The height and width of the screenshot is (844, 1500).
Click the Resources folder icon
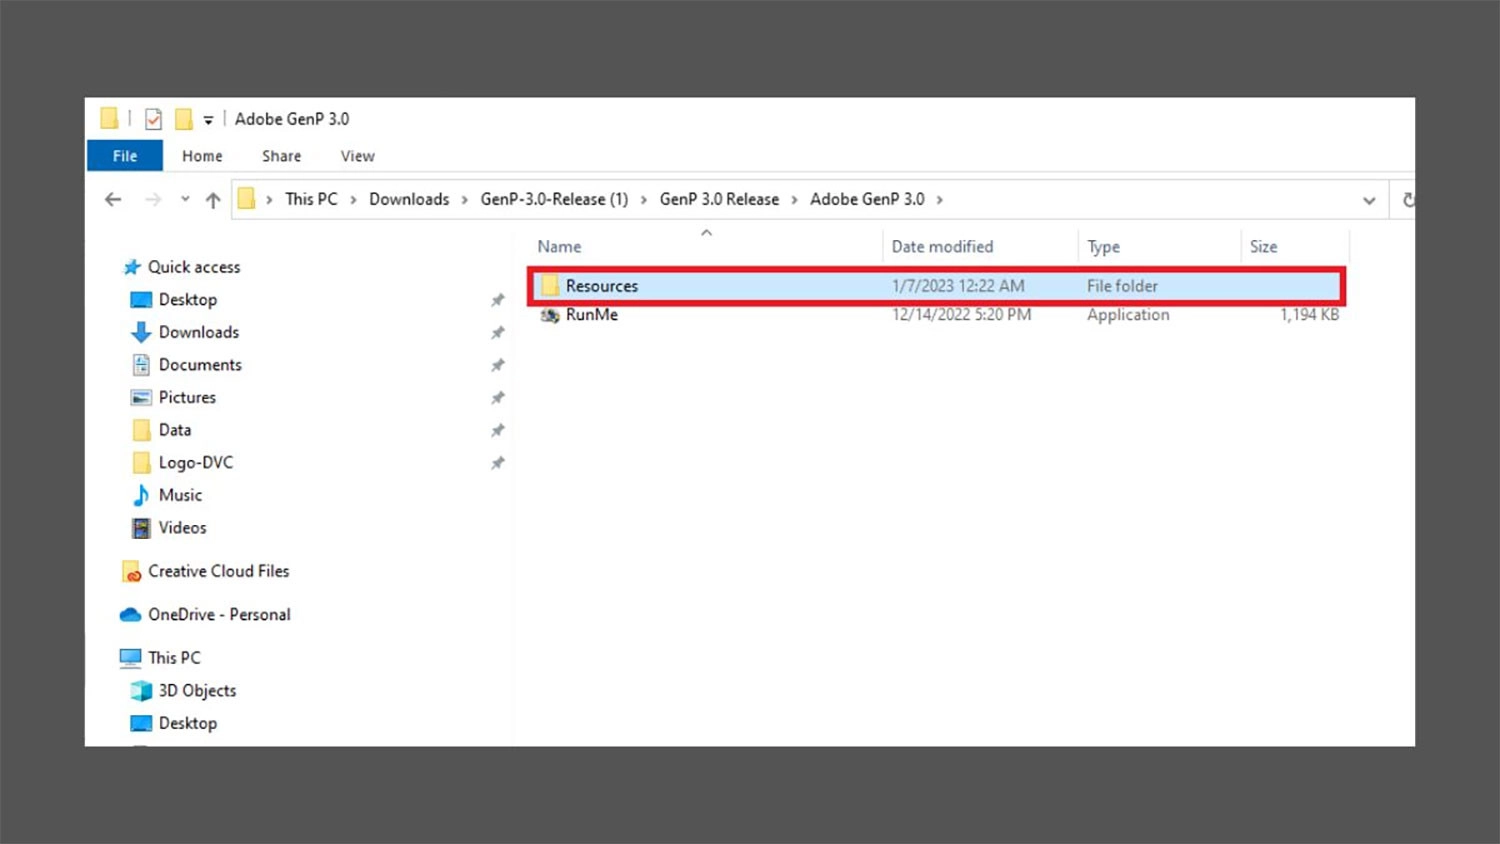[549, 286]
